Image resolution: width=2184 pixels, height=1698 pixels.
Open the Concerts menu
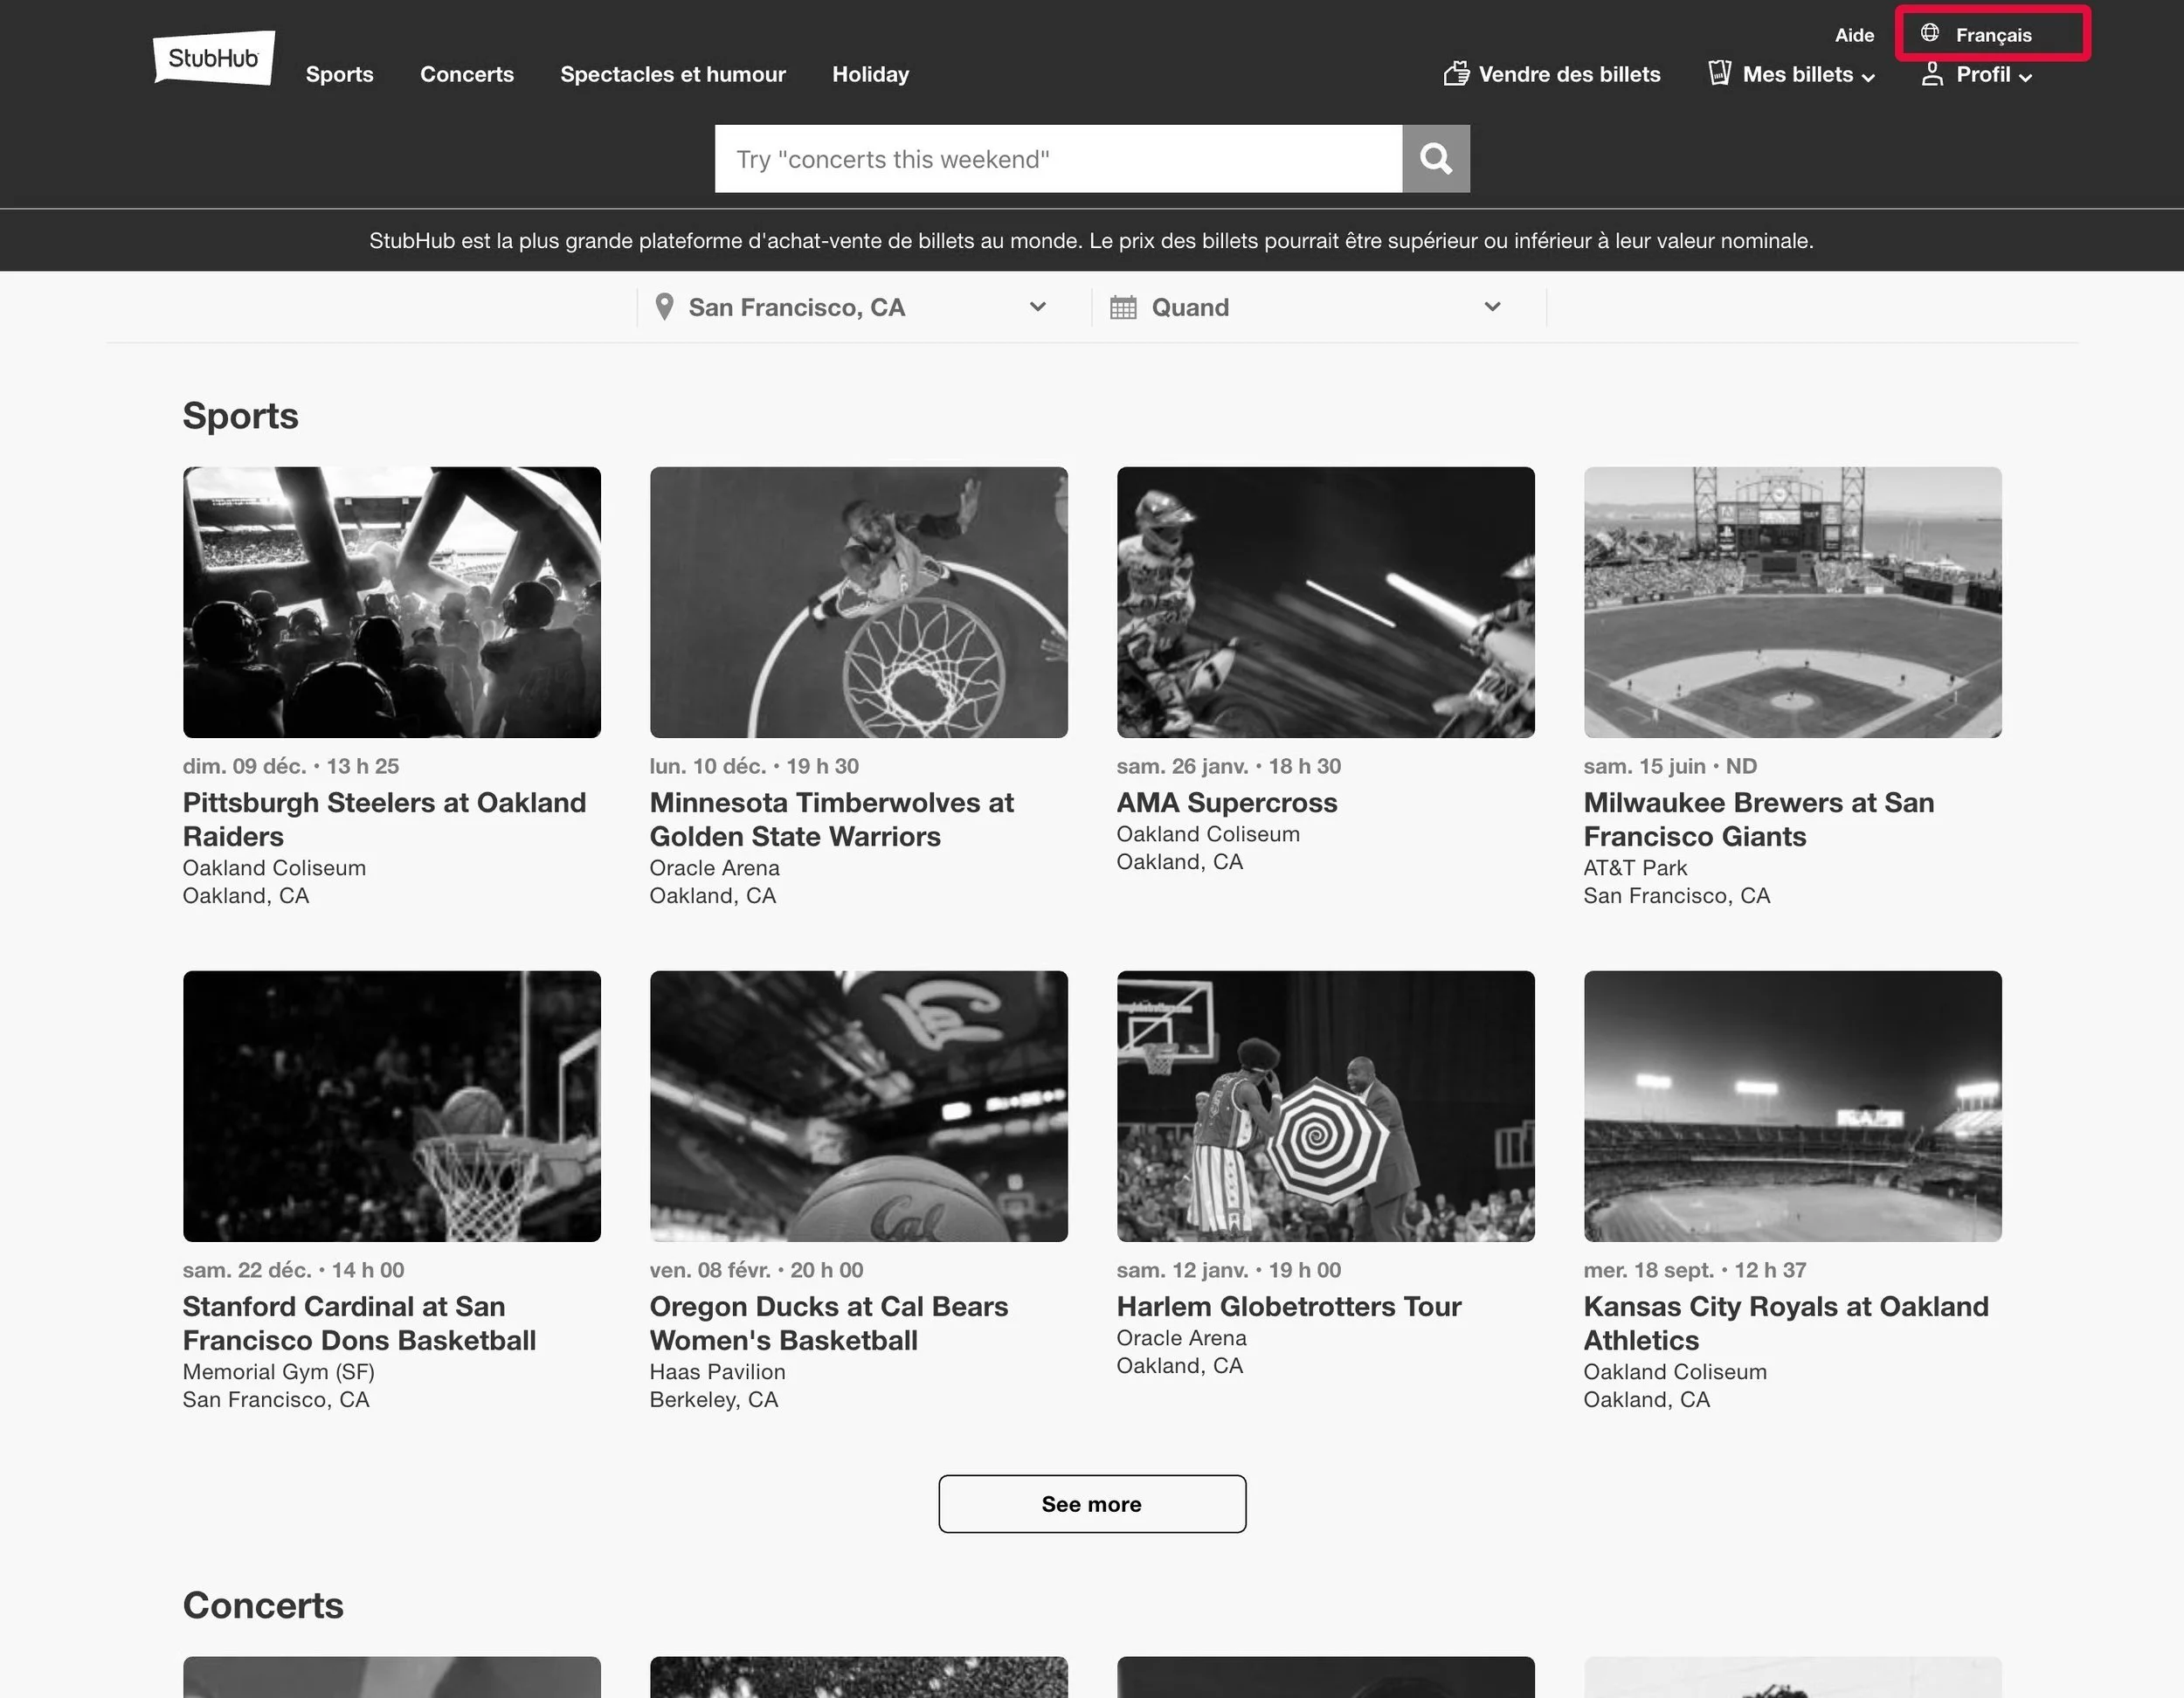pos(467,74)
